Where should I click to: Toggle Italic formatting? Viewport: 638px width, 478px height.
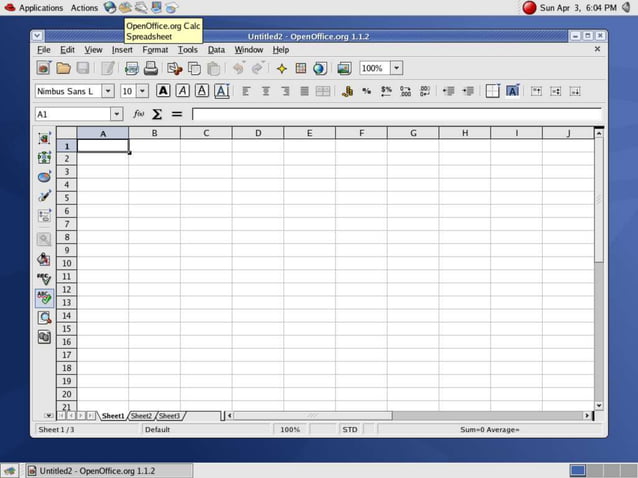click(x=183, y=91)
